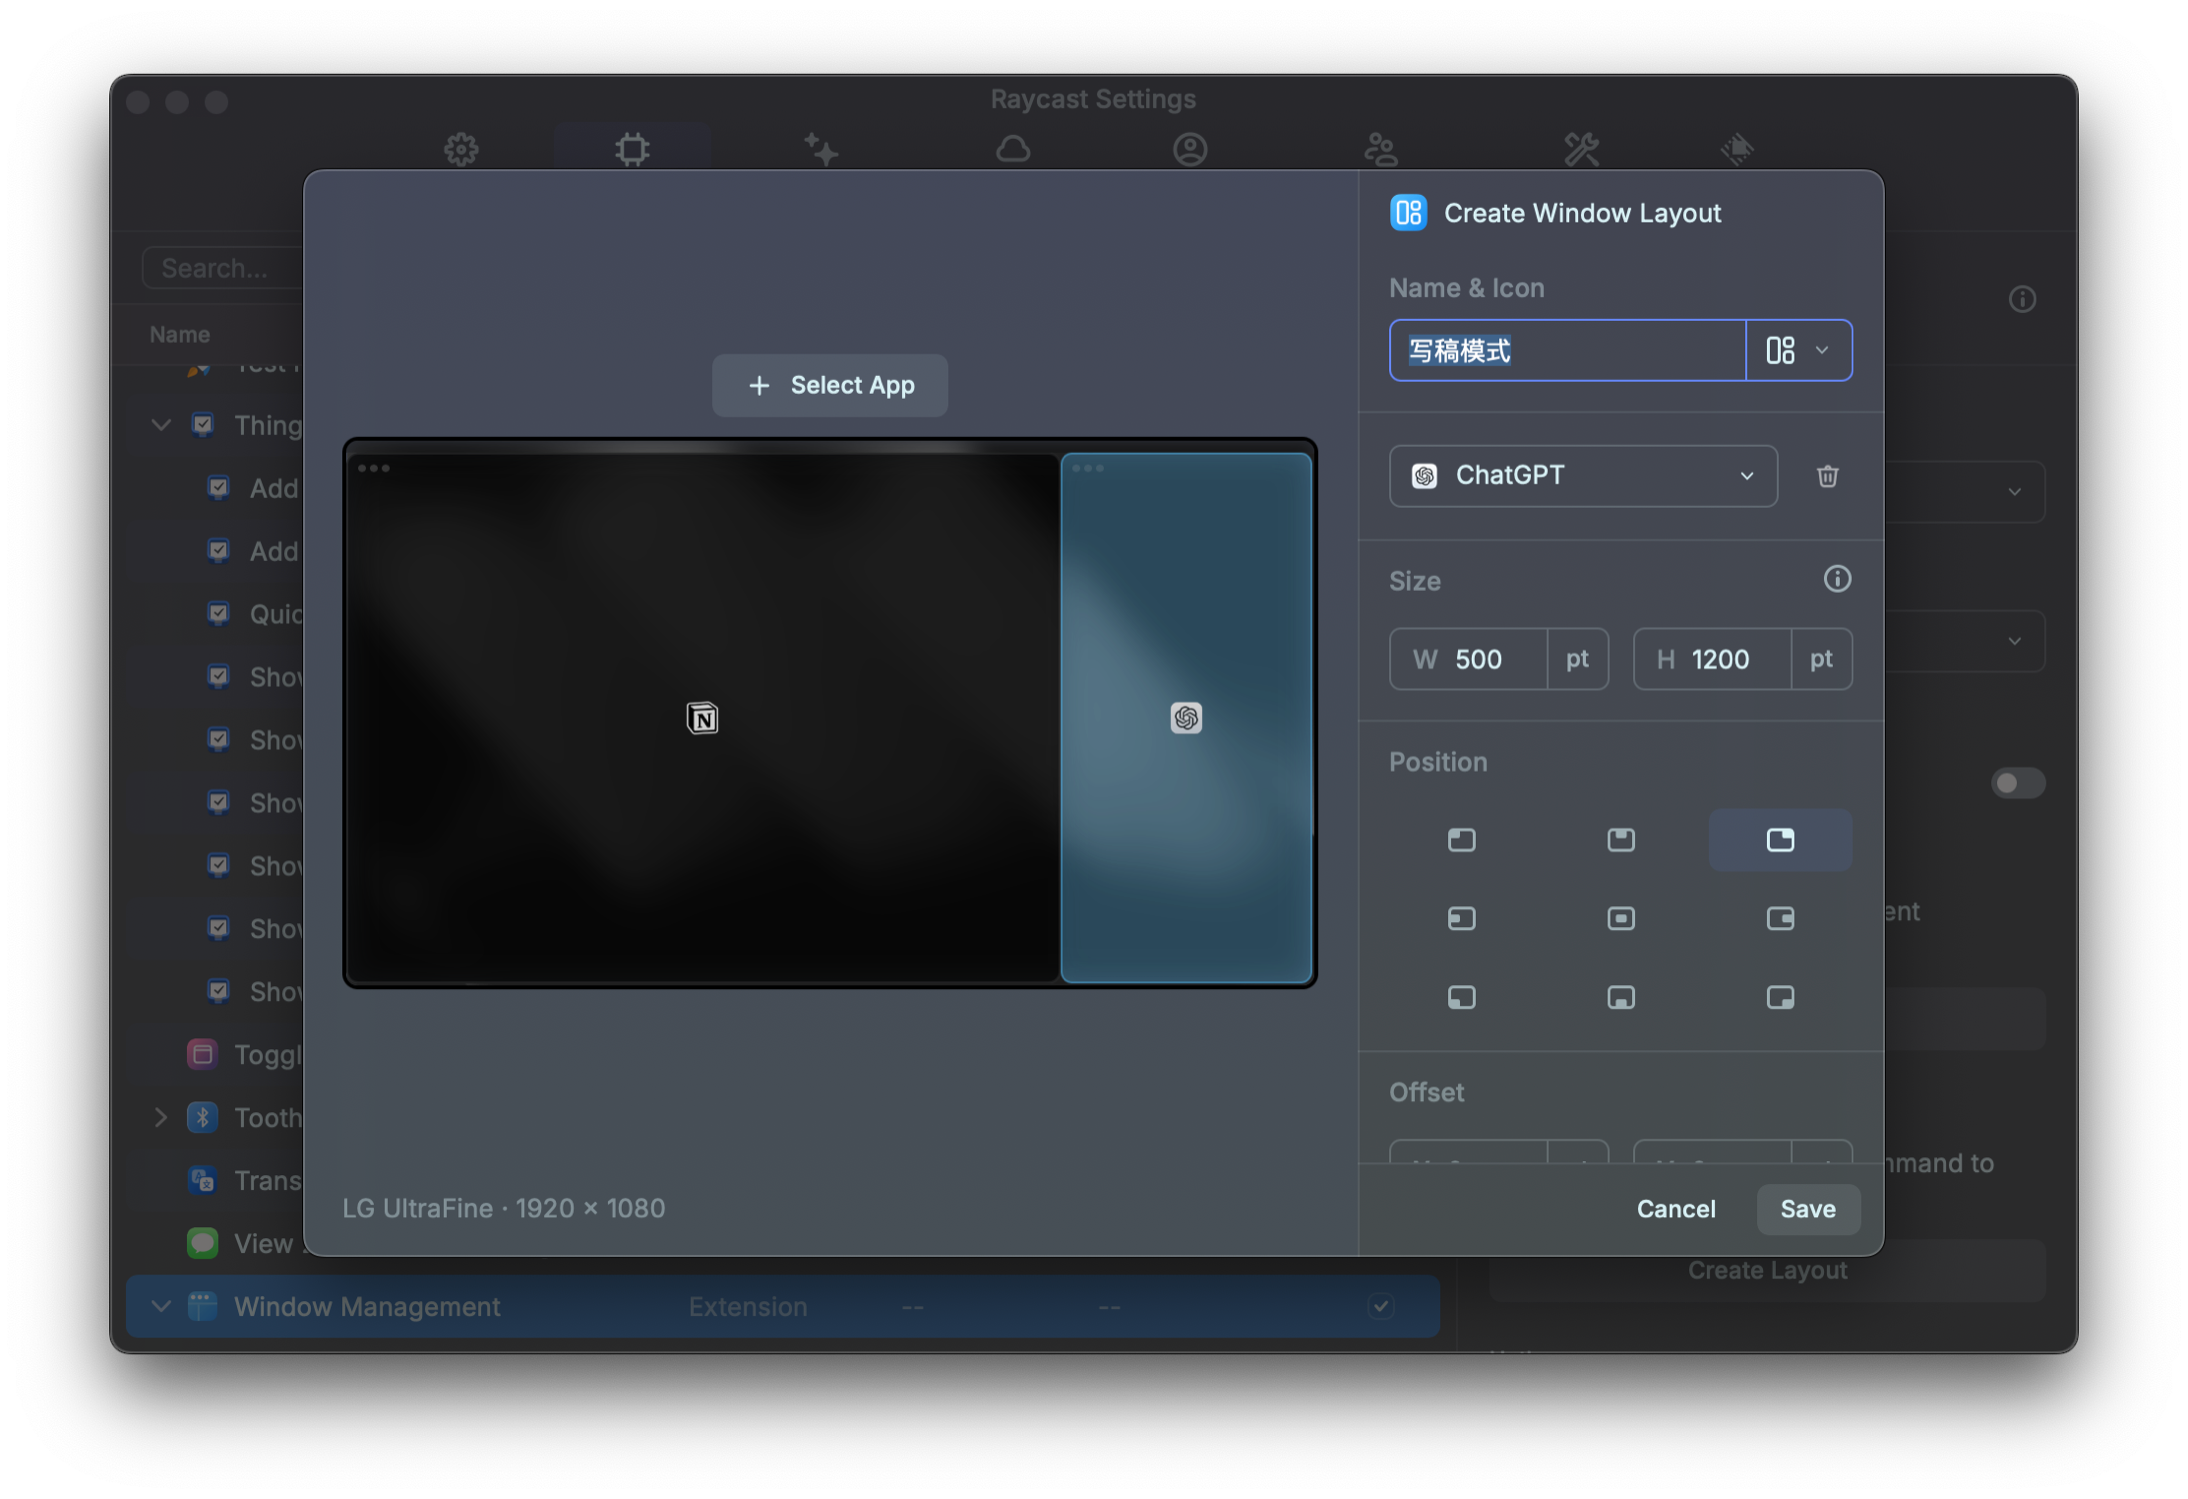This screenshot has height=1499, width=2188.
Task: Collapse the Window Management tree row
Action: coord(161,1306)
